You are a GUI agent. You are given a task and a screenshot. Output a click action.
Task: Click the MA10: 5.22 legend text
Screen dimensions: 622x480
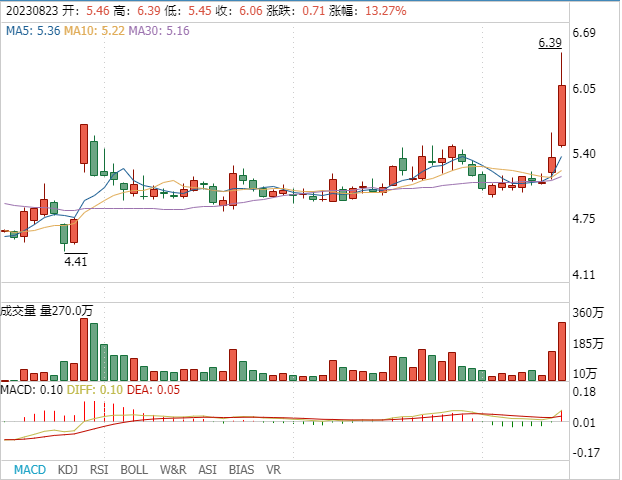pyautogui.click(x=94, y=31)
